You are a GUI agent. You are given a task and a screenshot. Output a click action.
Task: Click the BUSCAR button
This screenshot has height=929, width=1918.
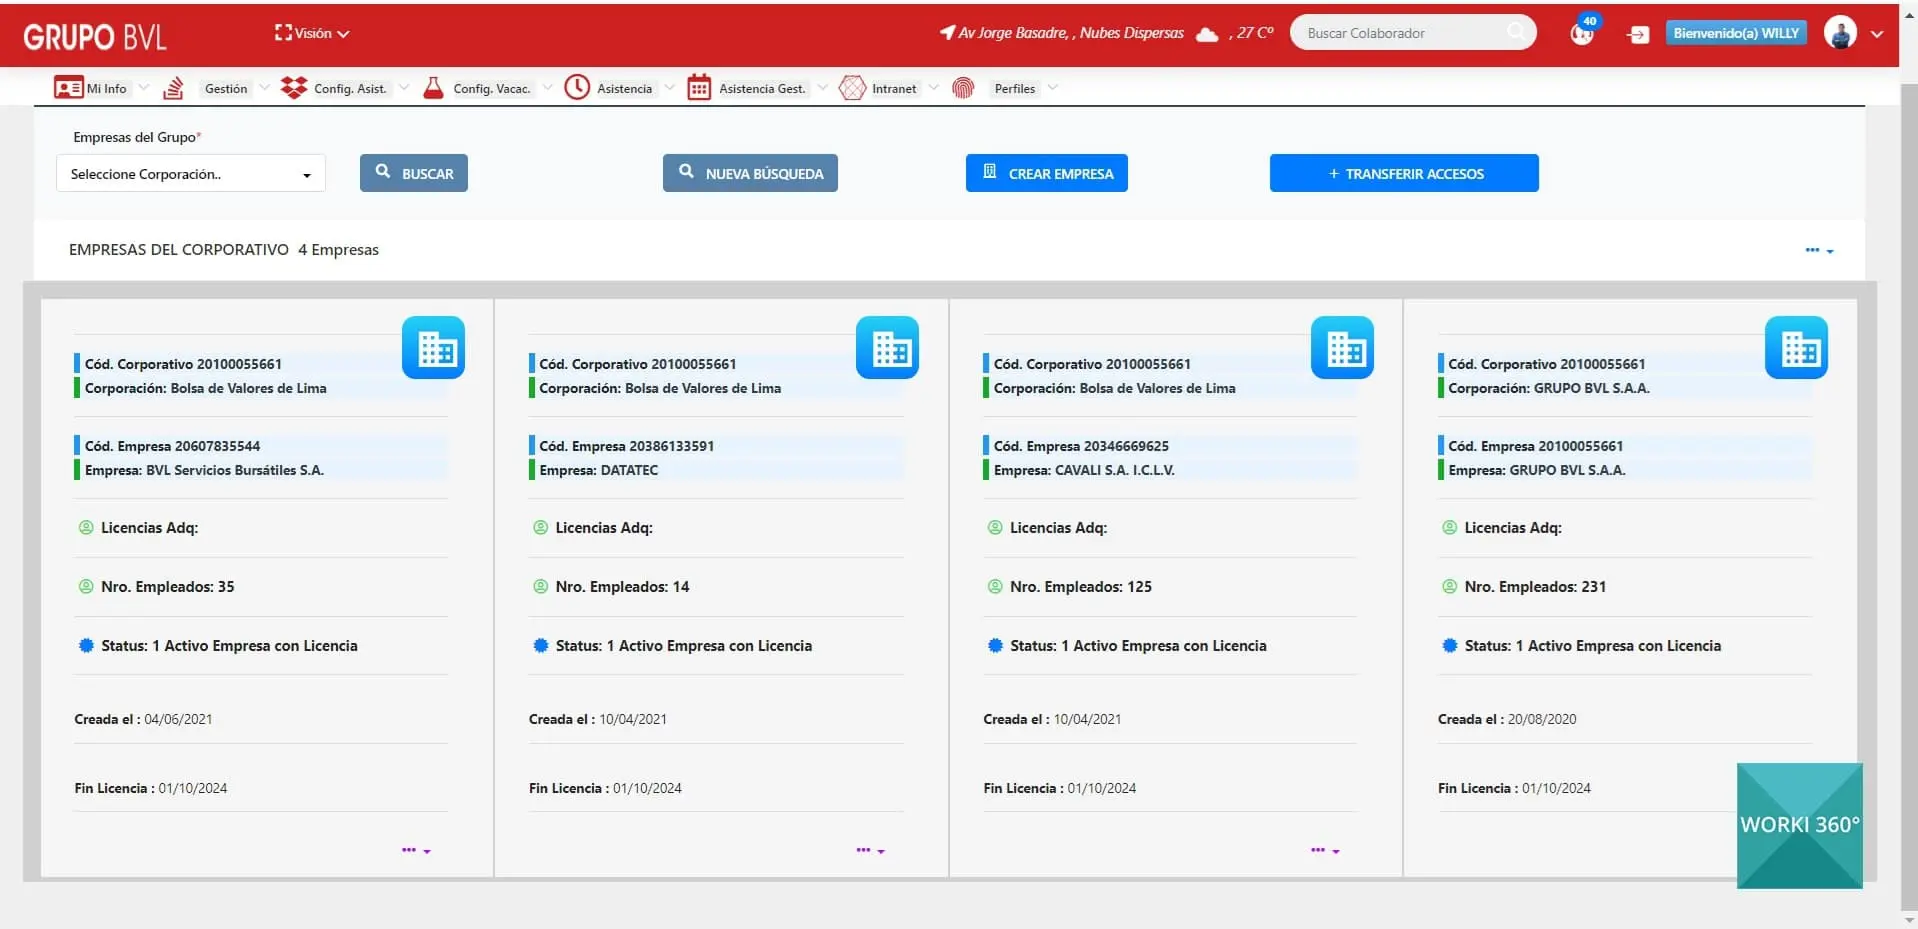coord(414,173)
